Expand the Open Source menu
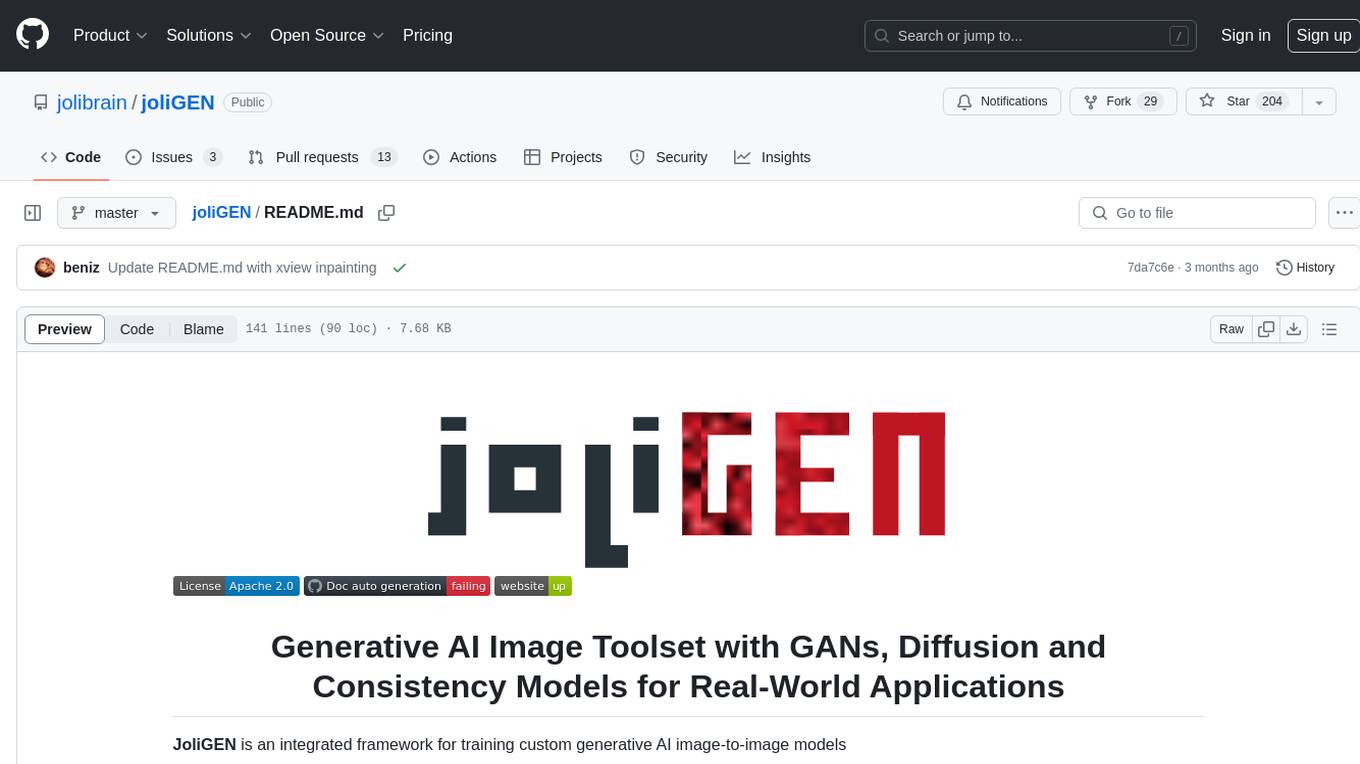The height and width of the screenshot is (764, 1360). 327,35
